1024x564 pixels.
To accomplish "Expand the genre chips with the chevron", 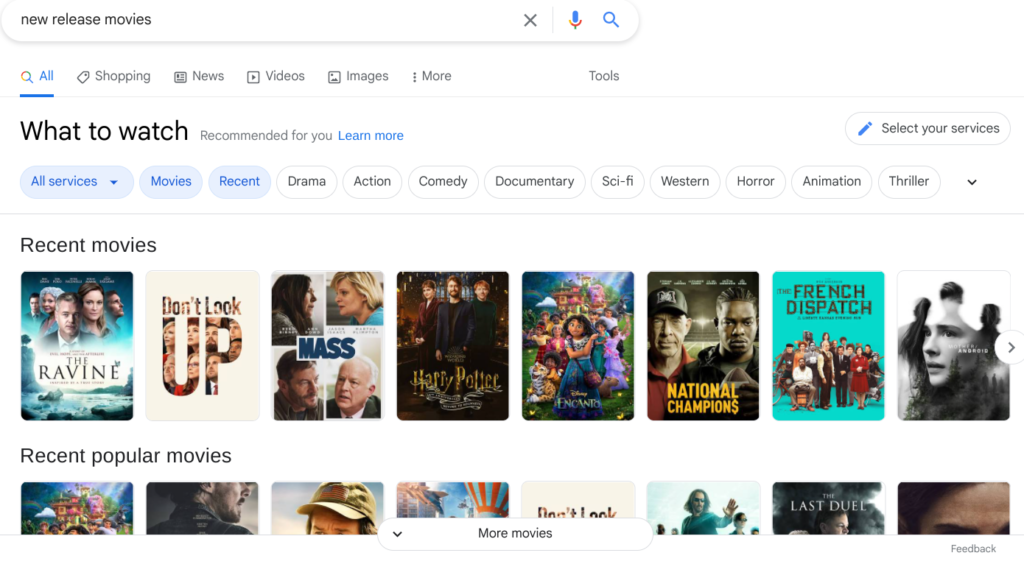I will point(971,182).
